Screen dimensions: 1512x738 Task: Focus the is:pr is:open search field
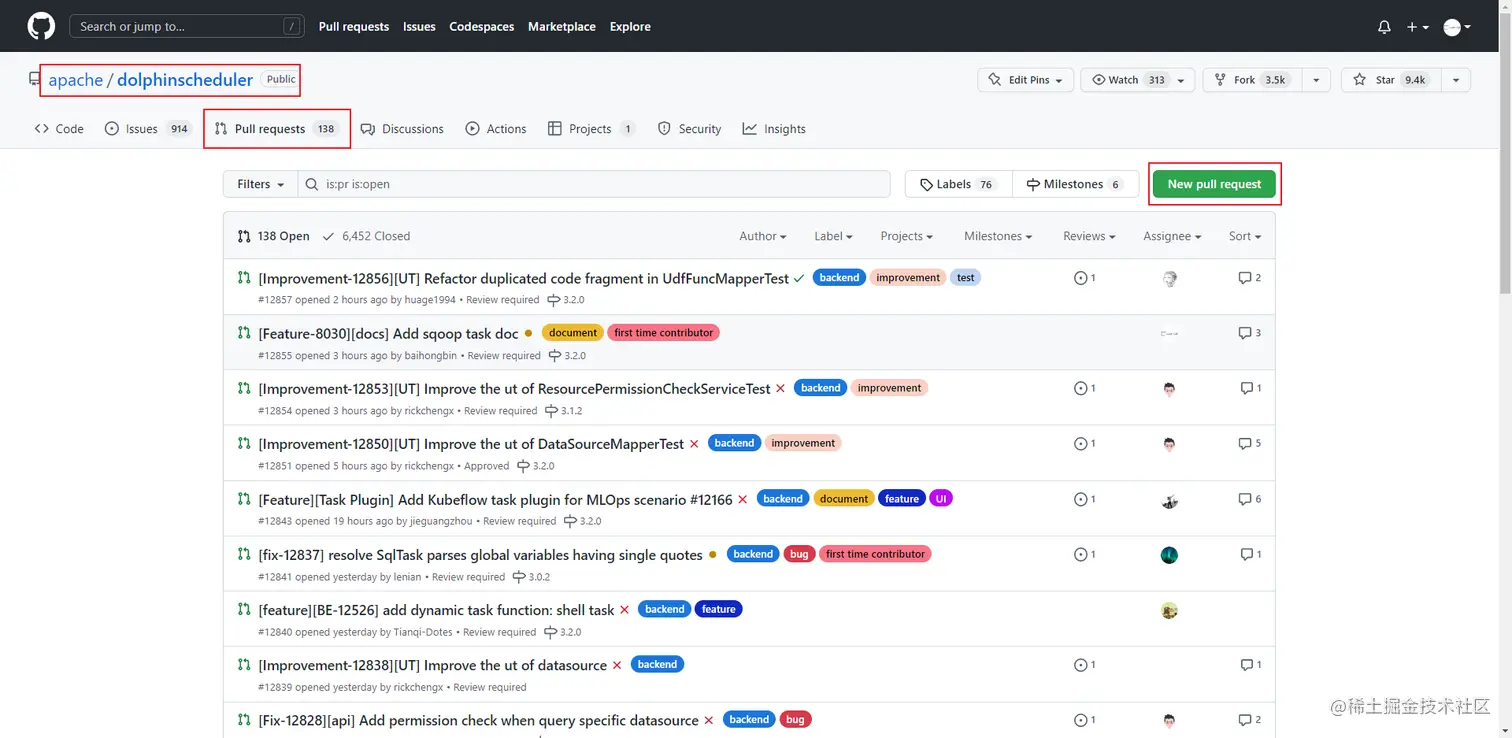click(600, 184)
